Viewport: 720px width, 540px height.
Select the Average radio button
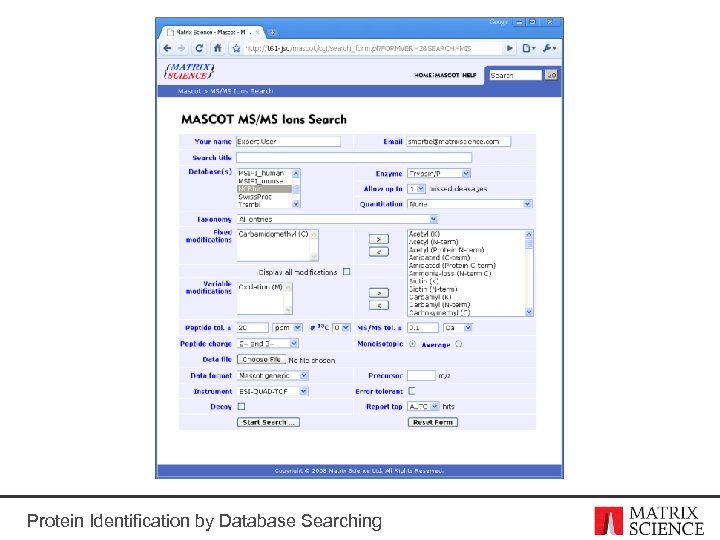click(x=459, y=344)
